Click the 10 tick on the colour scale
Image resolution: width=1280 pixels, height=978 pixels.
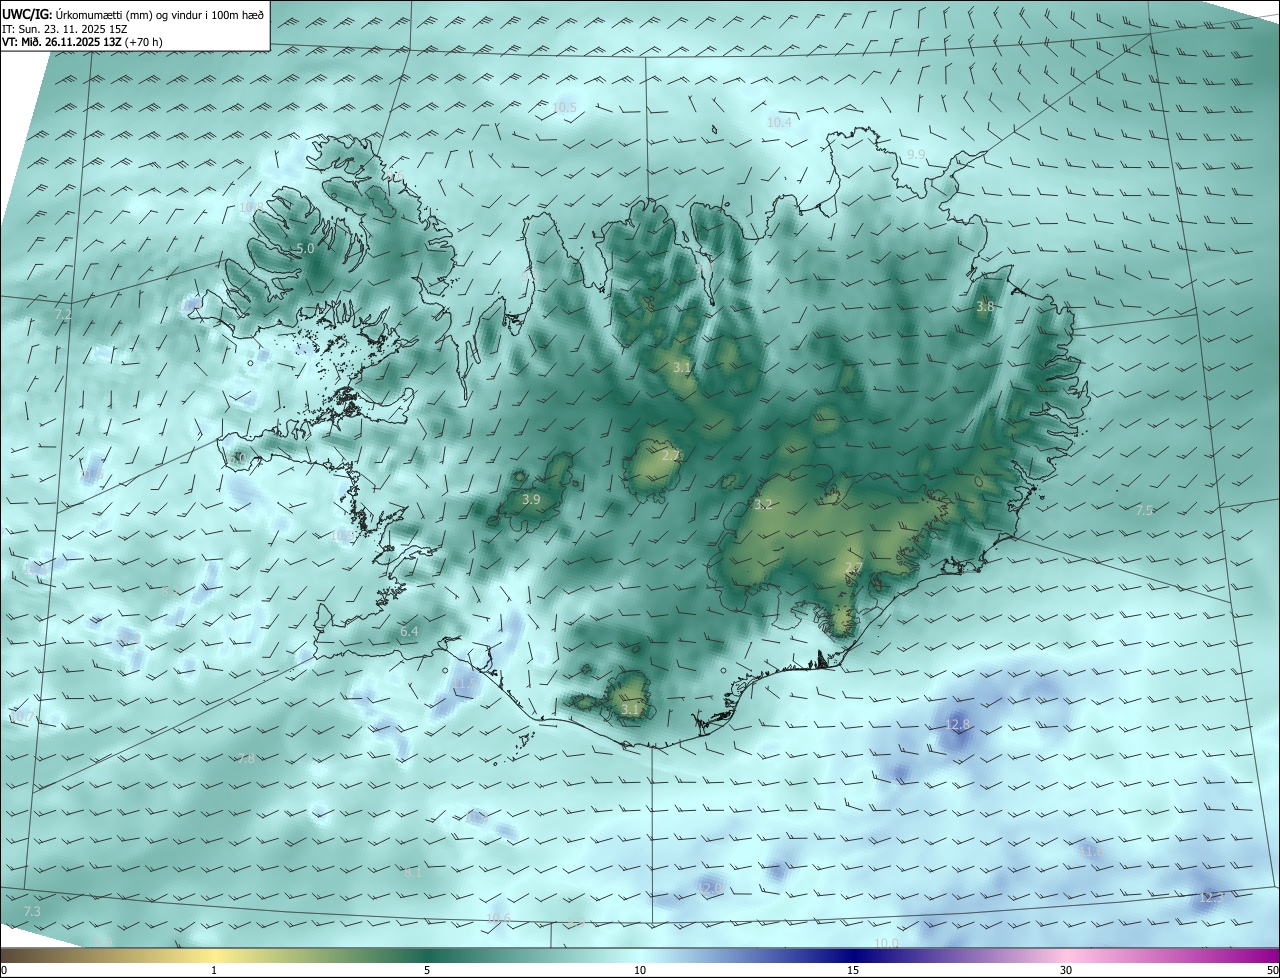pos(640,970)
